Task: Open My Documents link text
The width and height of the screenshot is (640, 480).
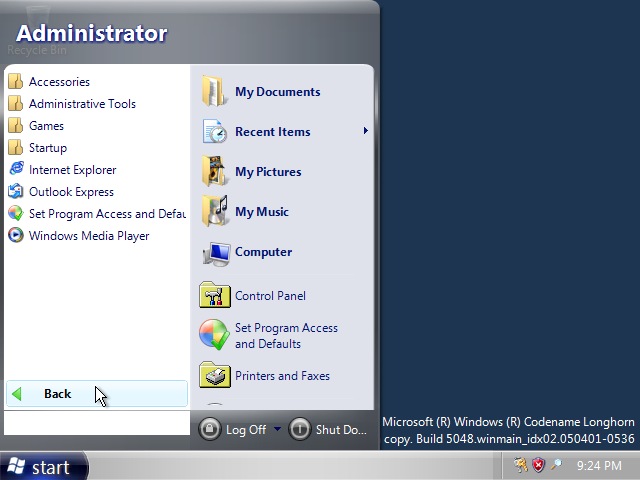Action: (278, 92)
